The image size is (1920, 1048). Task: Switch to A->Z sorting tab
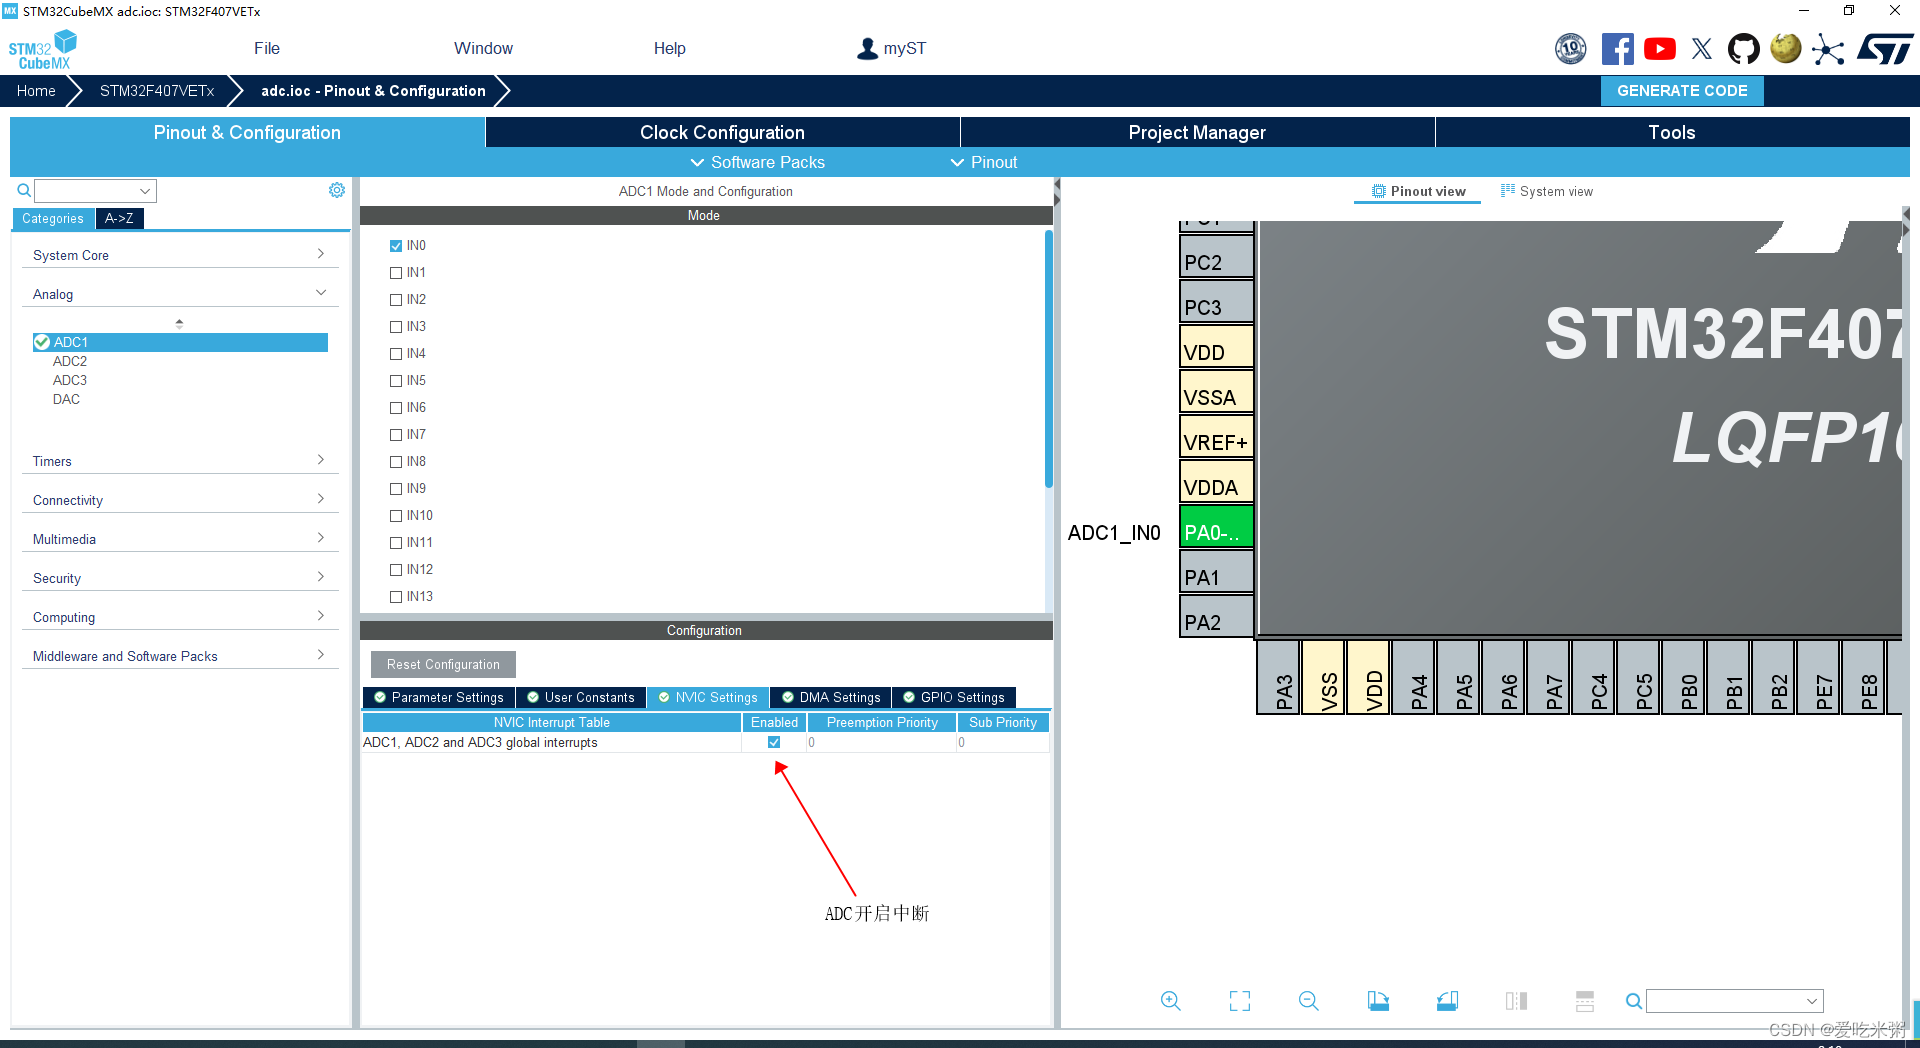click(x=119, y=218)
